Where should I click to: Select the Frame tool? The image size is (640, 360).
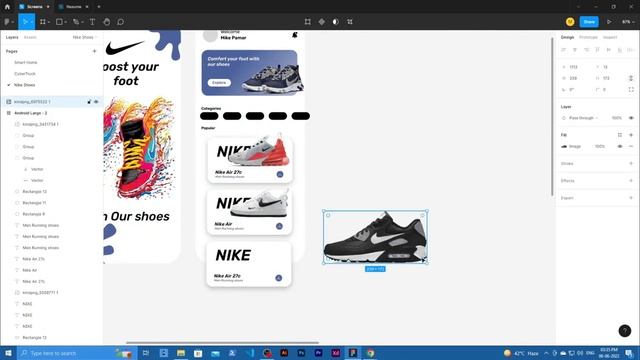(x=42, y=22)
